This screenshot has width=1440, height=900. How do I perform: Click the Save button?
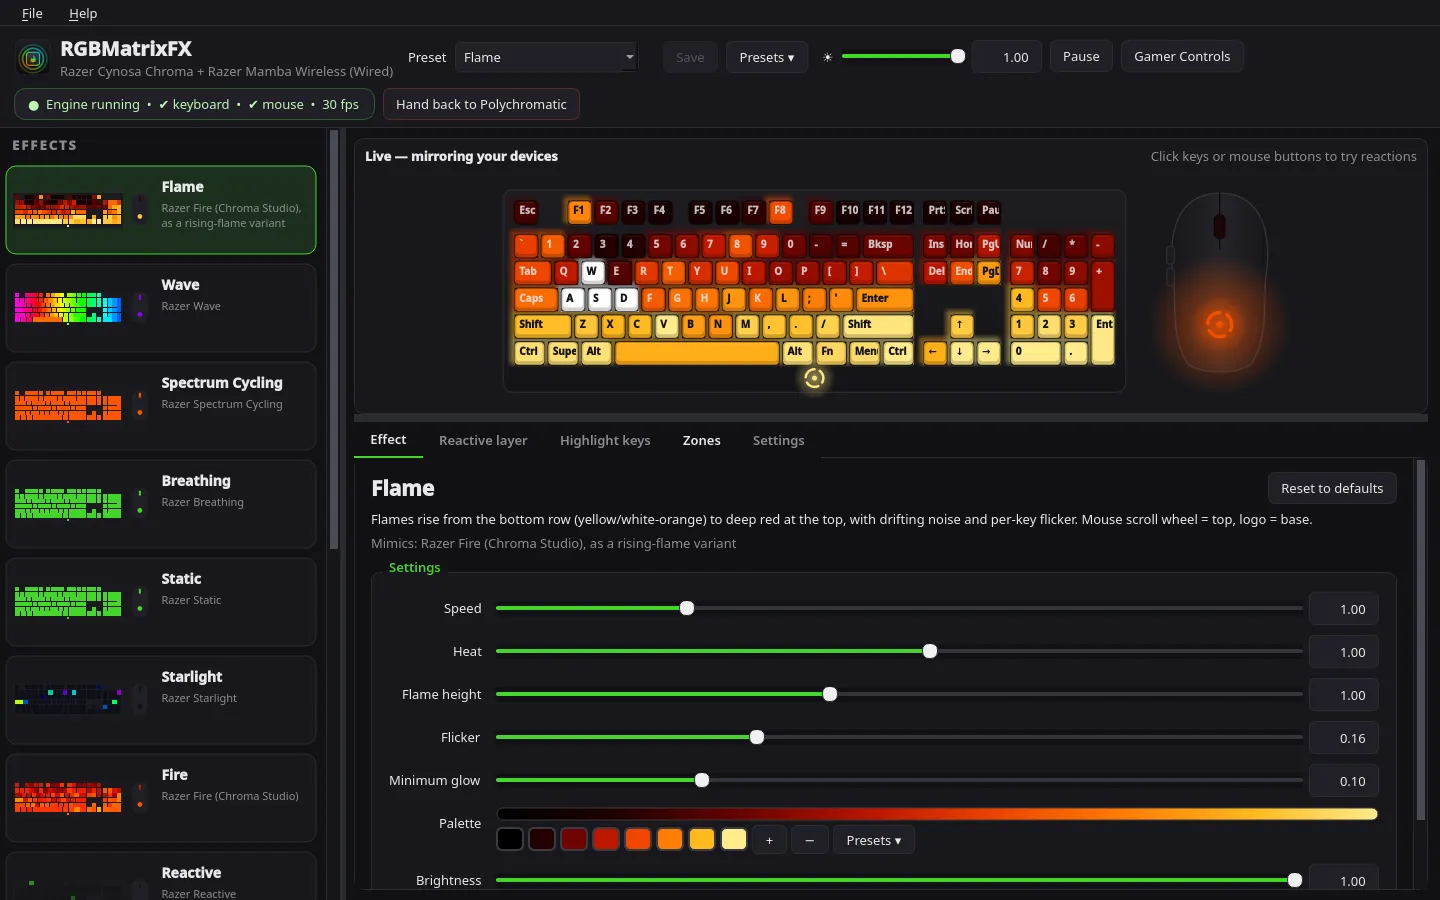tap(690, 57)
